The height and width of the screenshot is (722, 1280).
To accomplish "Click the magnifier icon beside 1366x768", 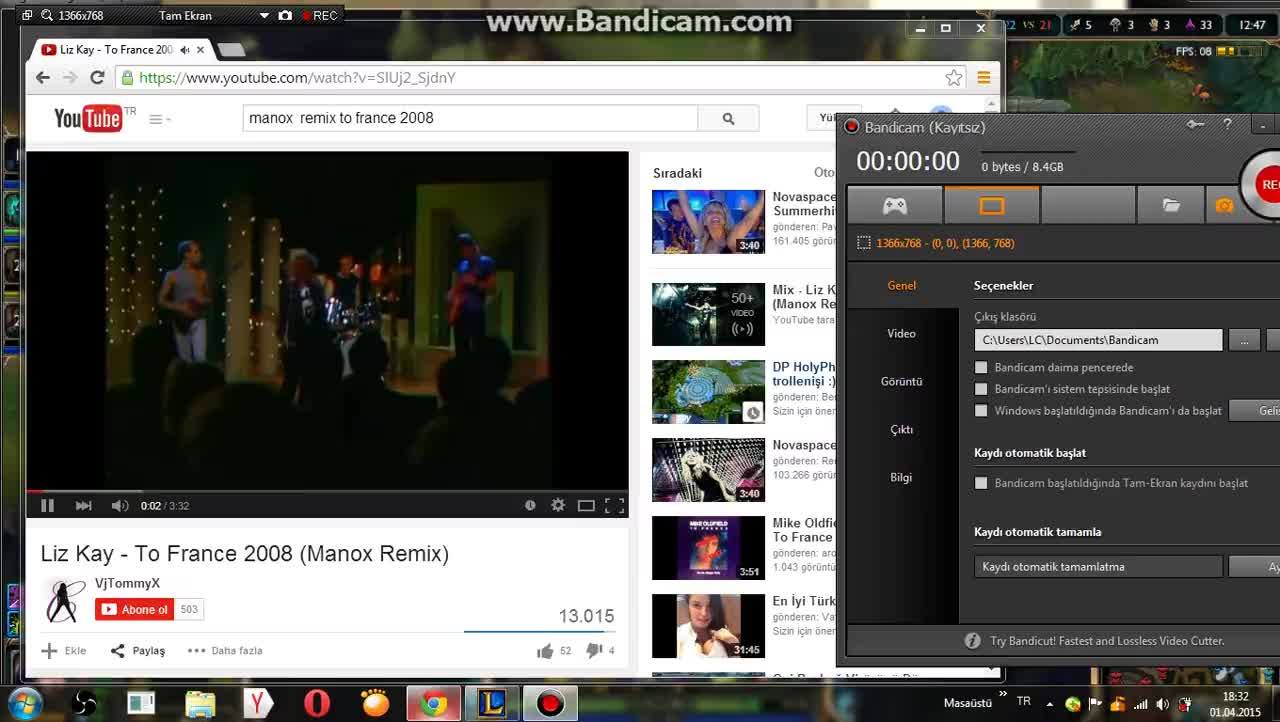I will click(x=45, y=16).
